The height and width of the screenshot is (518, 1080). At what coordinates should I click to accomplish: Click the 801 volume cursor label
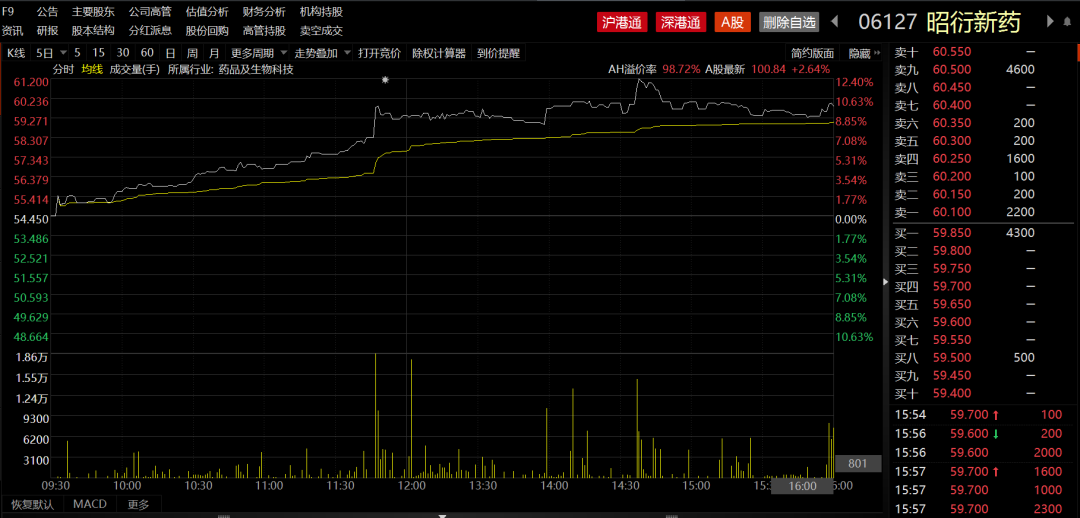(858, 464)
